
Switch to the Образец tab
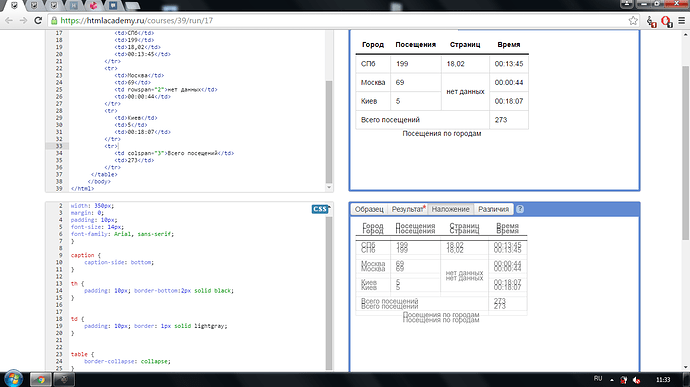pyautogui.click(x=369, y=209)
